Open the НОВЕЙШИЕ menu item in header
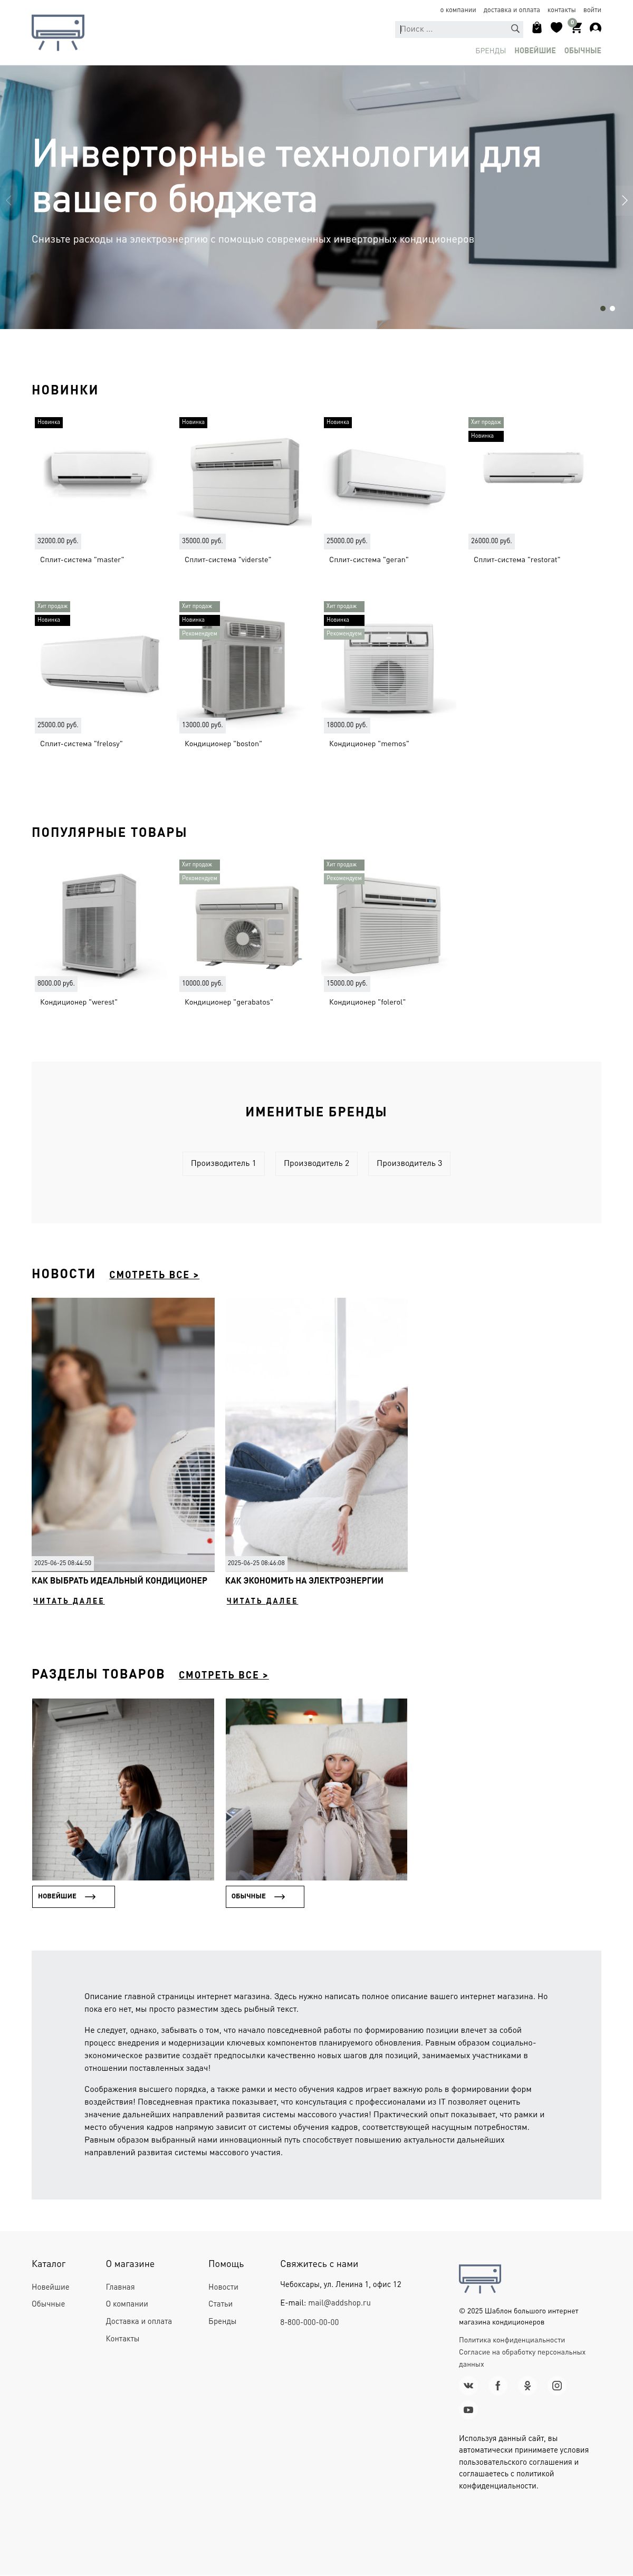 535,50
